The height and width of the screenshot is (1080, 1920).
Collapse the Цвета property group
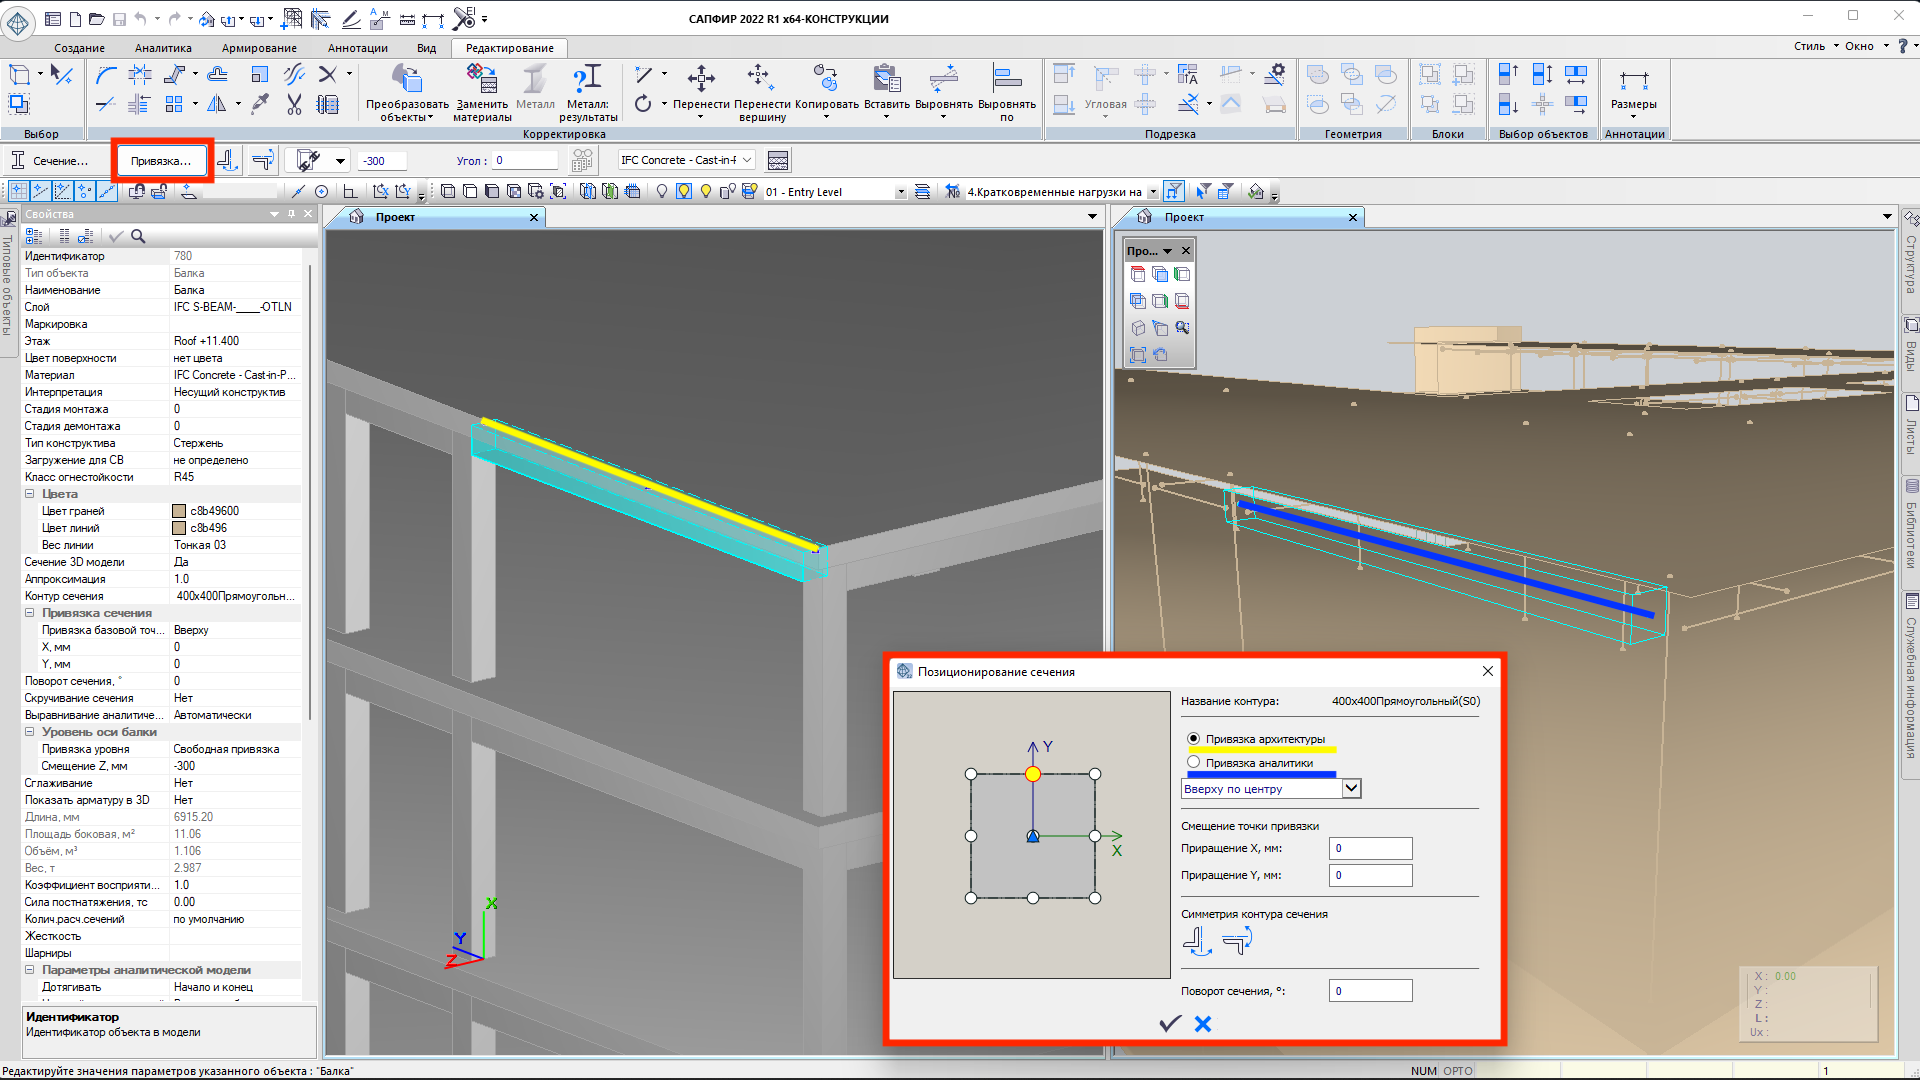pyautogui.click(x=30, y=494)
